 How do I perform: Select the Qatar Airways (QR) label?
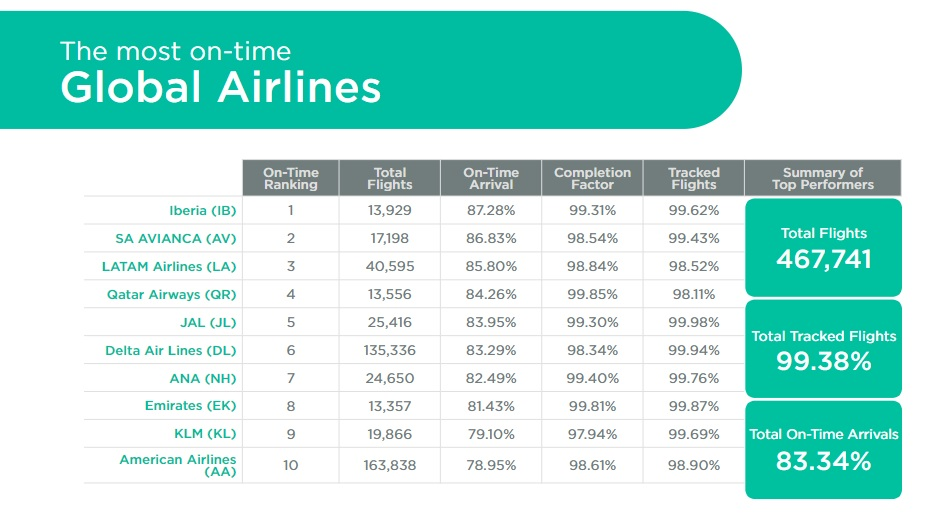click(x=171, y=295)
